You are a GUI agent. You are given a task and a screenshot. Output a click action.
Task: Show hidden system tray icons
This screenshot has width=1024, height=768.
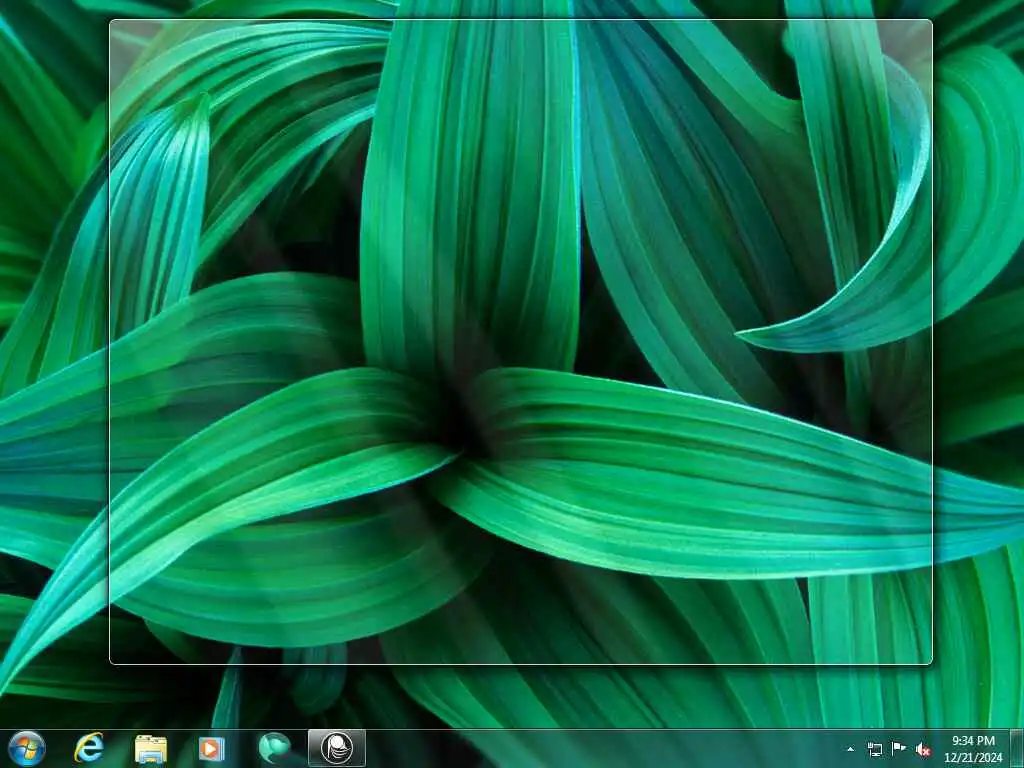tap(850, 749)
